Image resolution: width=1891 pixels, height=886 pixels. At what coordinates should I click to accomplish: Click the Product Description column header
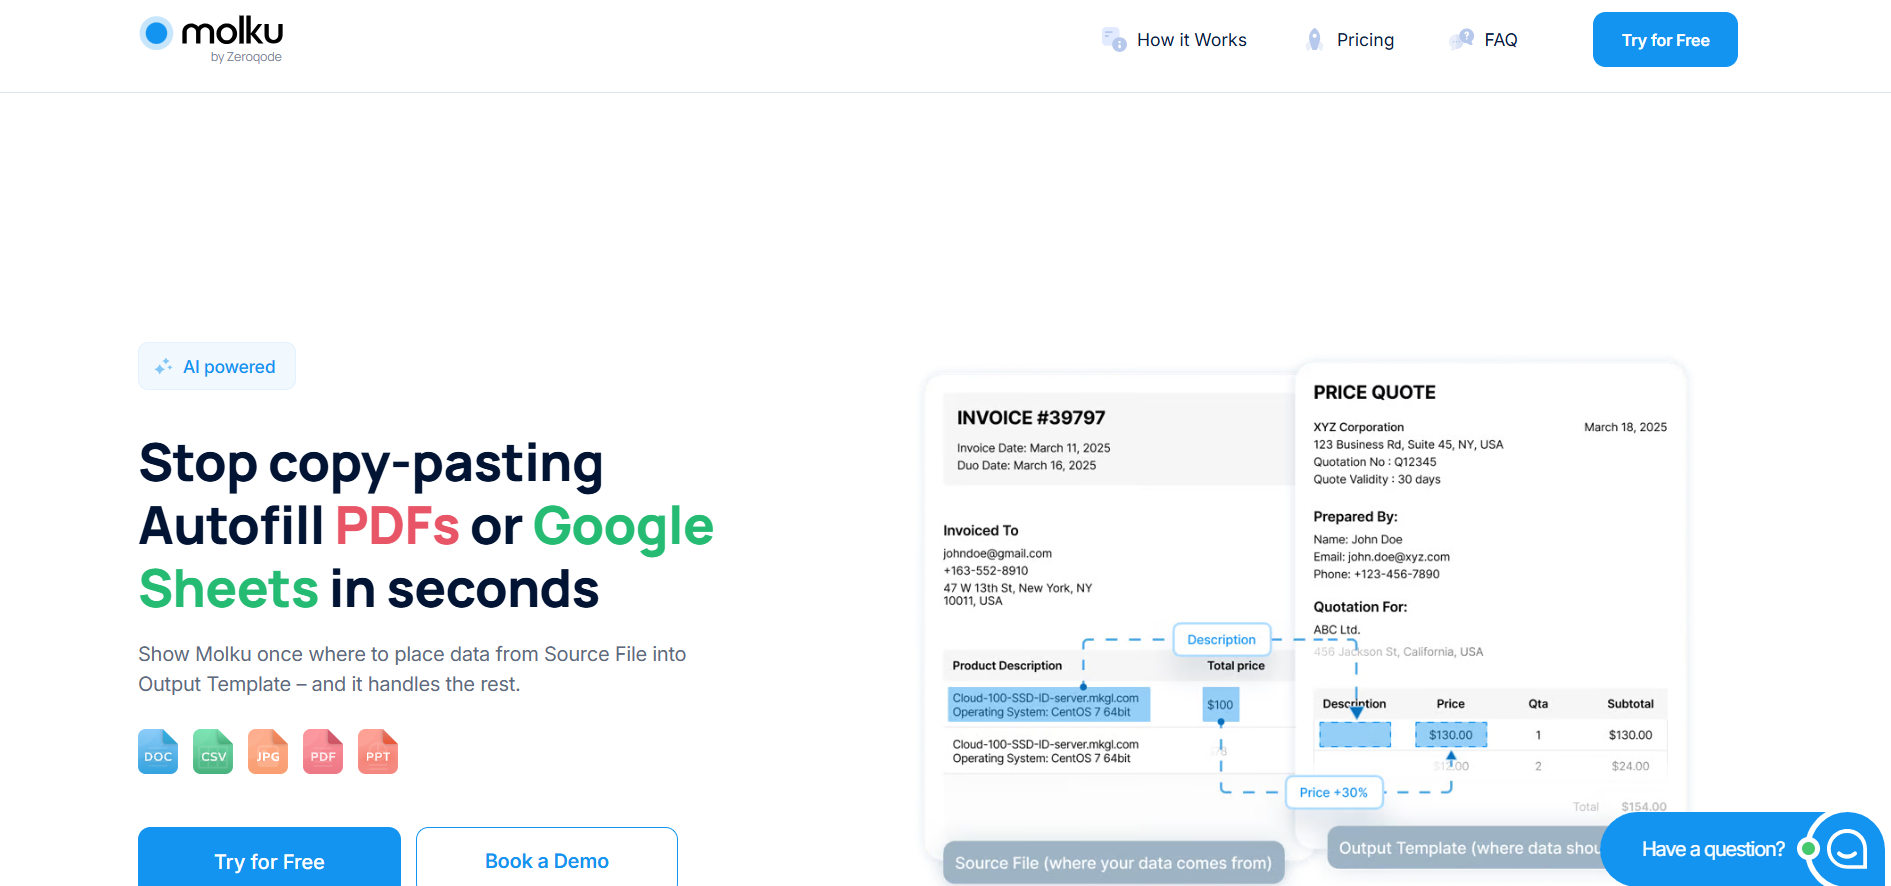[x=1007, y=666]
